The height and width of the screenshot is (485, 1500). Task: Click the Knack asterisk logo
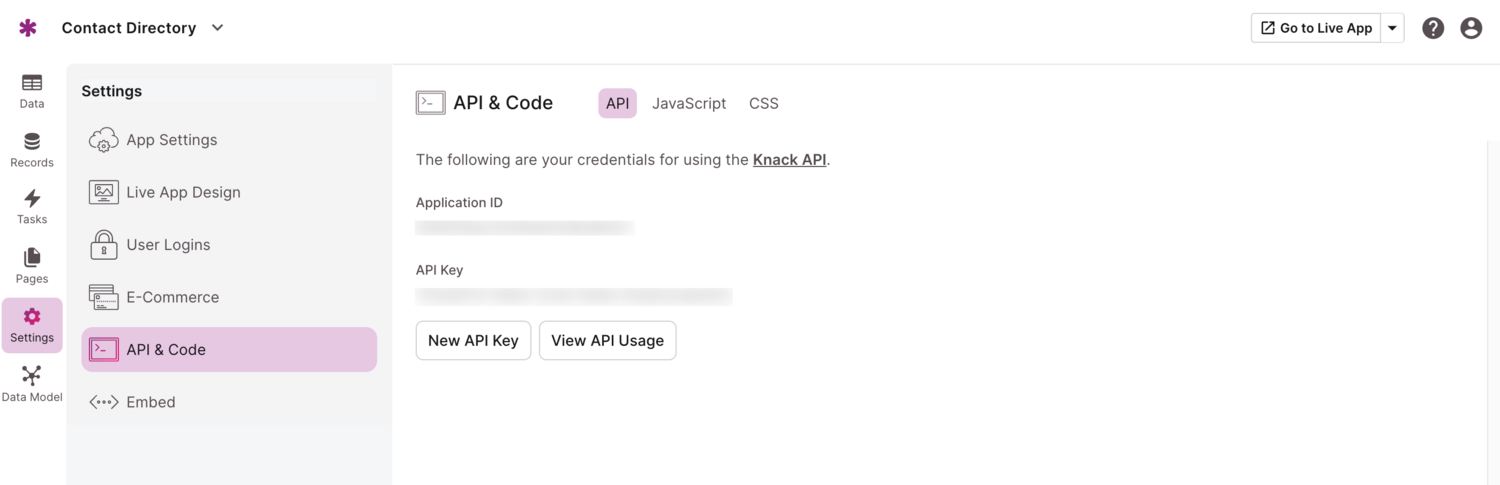coord(28,28)
